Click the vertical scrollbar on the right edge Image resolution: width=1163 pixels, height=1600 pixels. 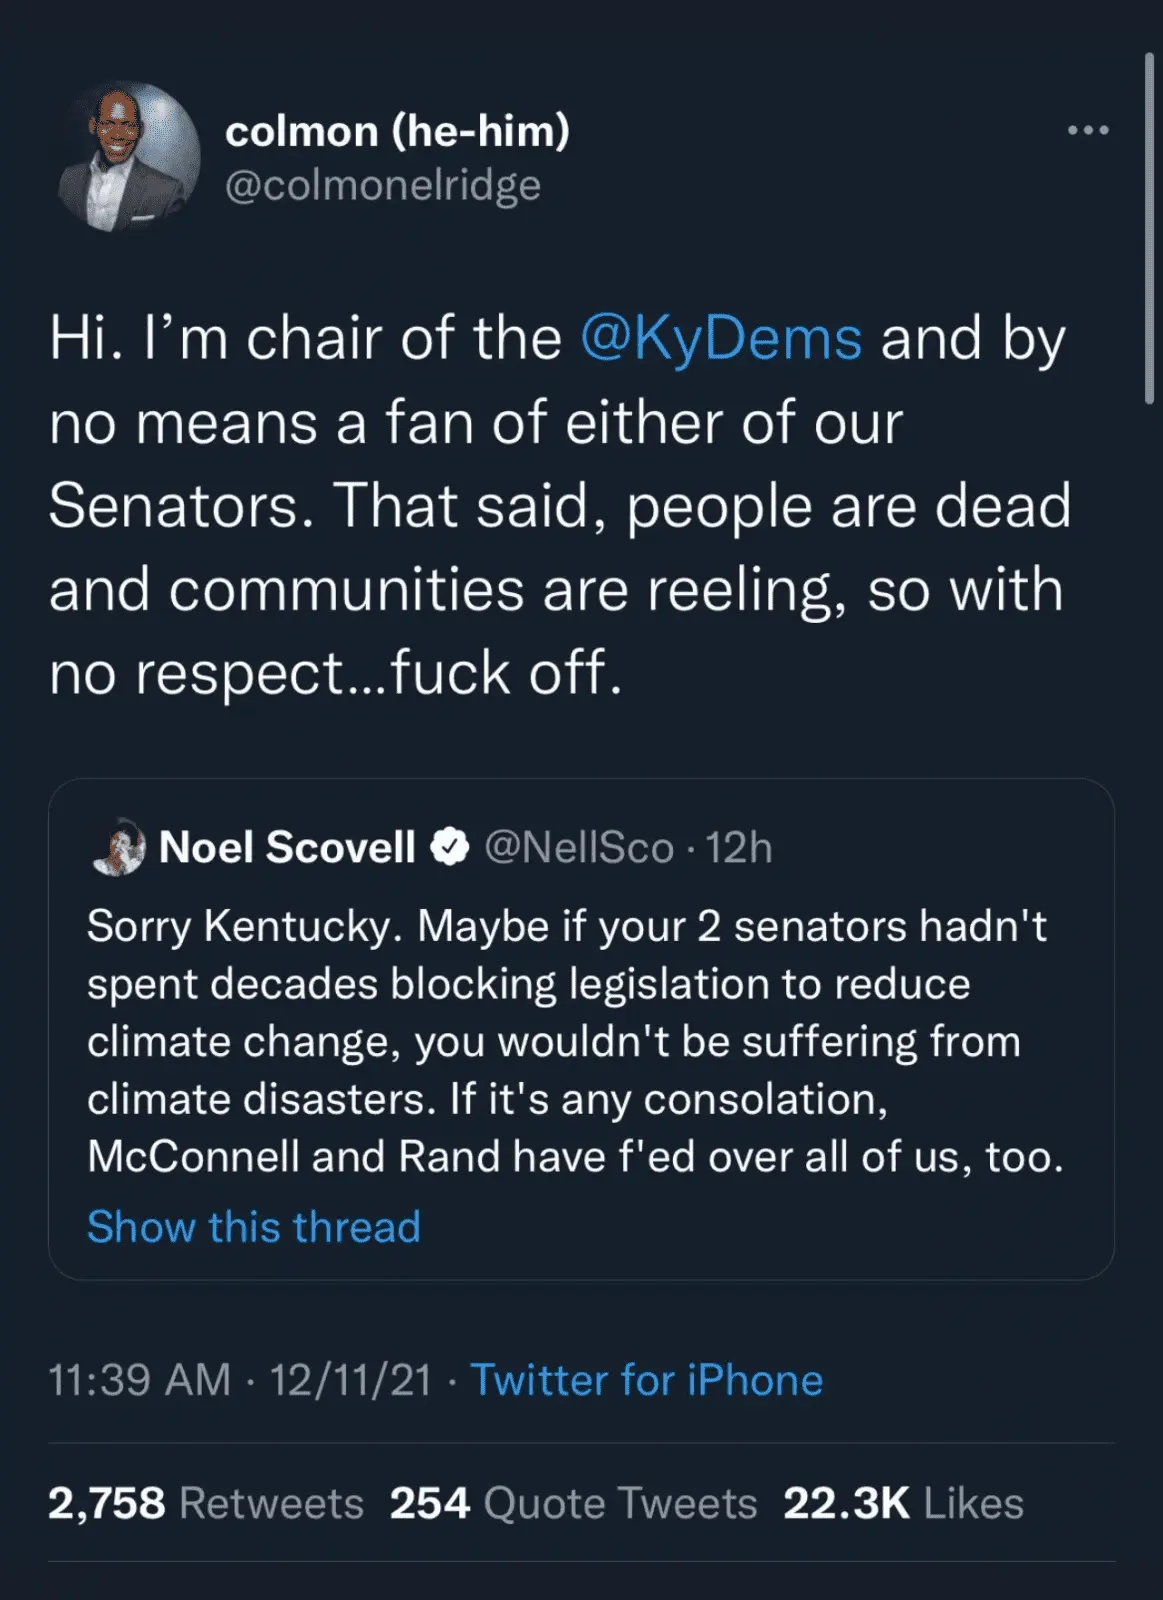1150,230
